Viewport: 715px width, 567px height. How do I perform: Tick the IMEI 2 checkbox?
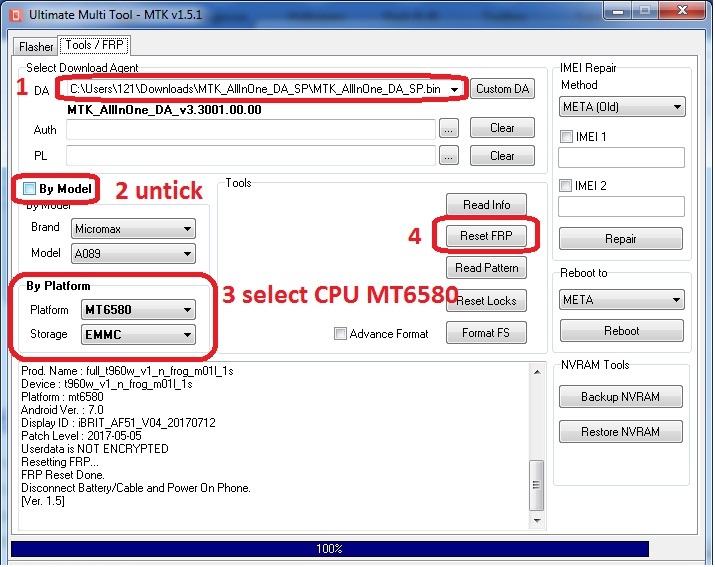pyautogui.click(x=565, y=186)
